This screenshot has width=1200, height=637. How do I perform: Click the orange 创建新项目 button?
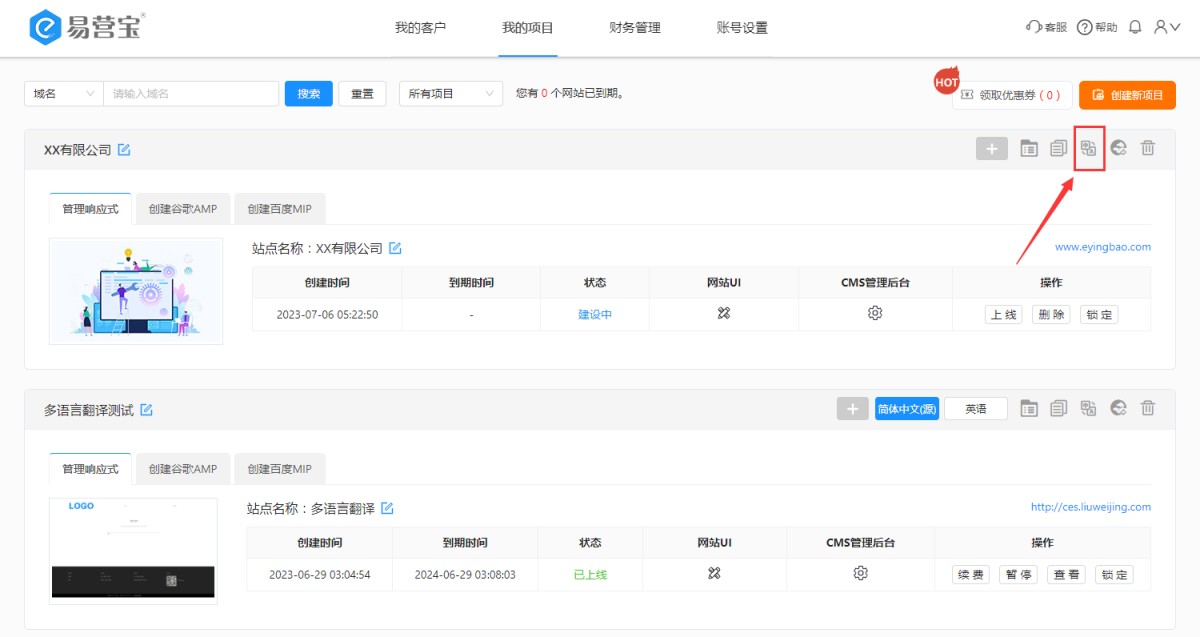[1127, 95]
